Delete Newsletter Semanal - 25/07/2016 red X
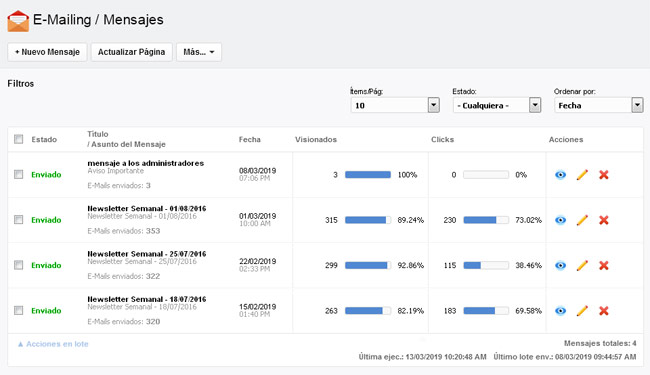This screenshot has width=650, height=375. pos(604,265)
